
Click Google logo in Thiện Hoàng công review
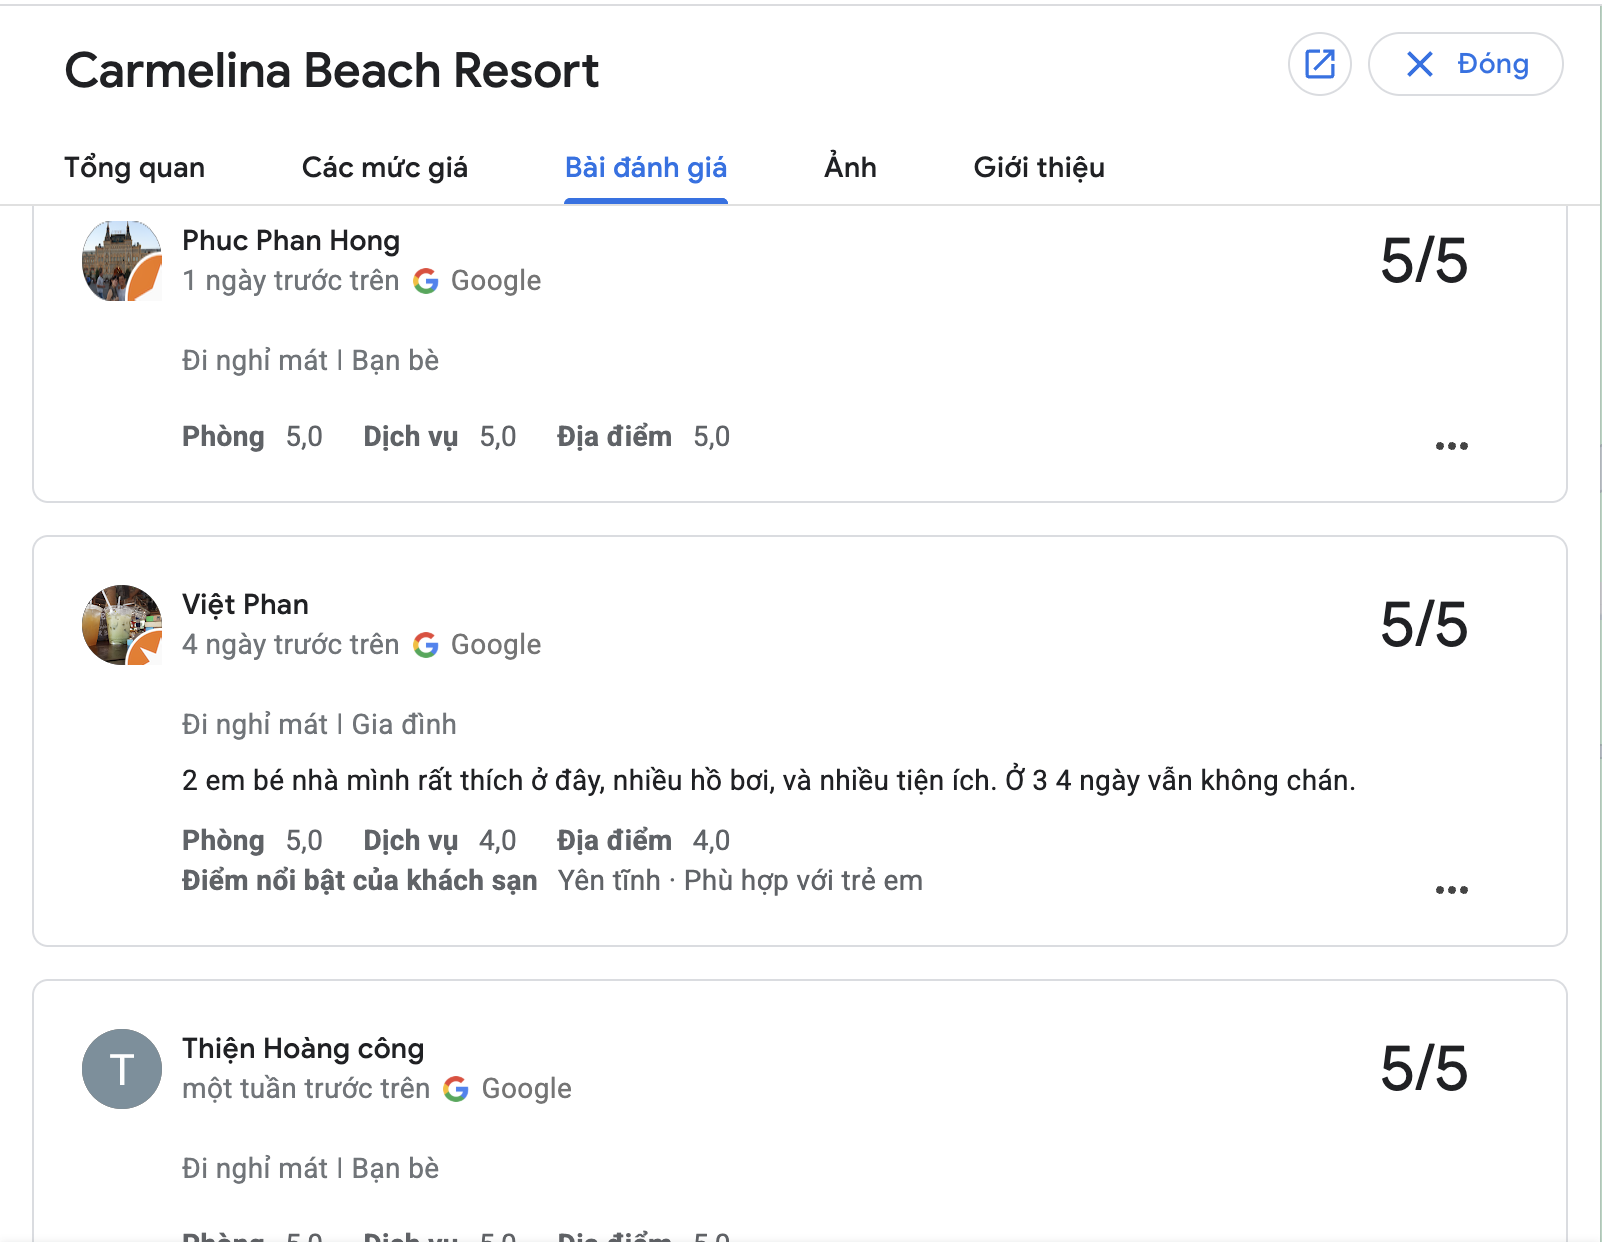point(456,1089)
